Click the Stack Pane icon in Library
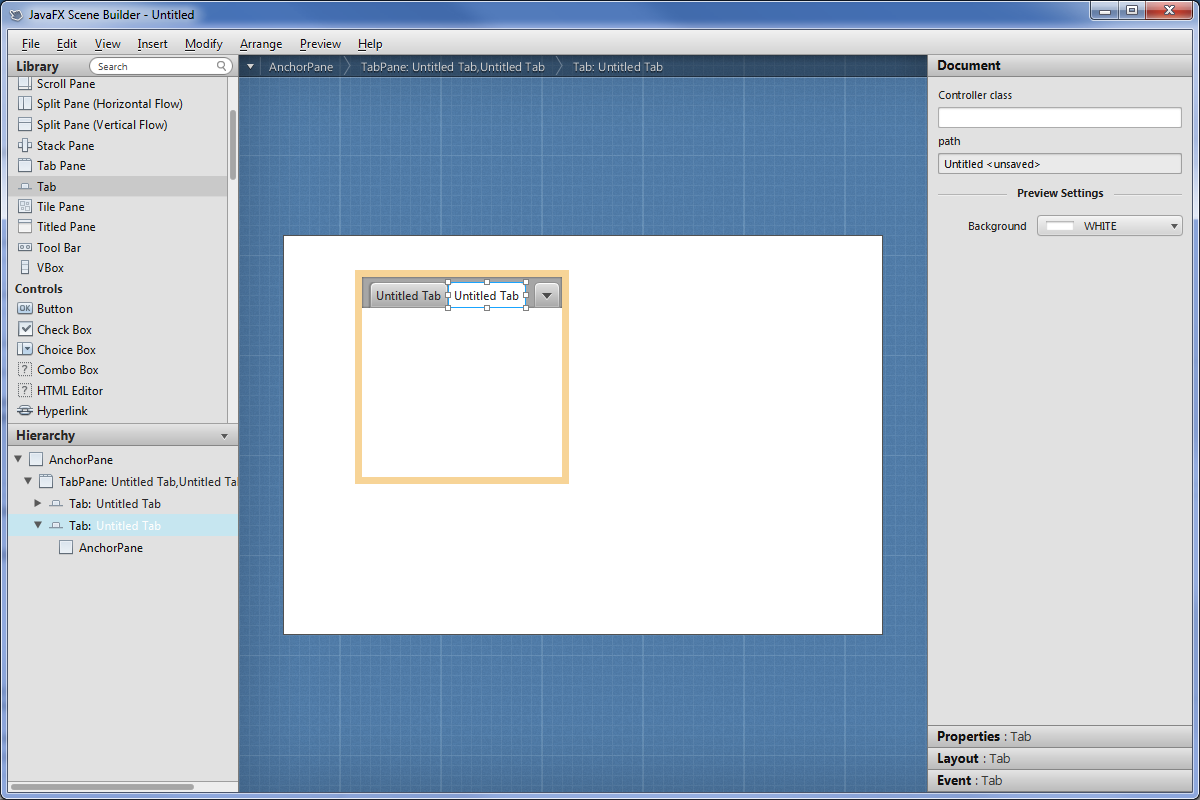Image resolution: width=1200 pixels, height=800 pixels. pos(25,146)
